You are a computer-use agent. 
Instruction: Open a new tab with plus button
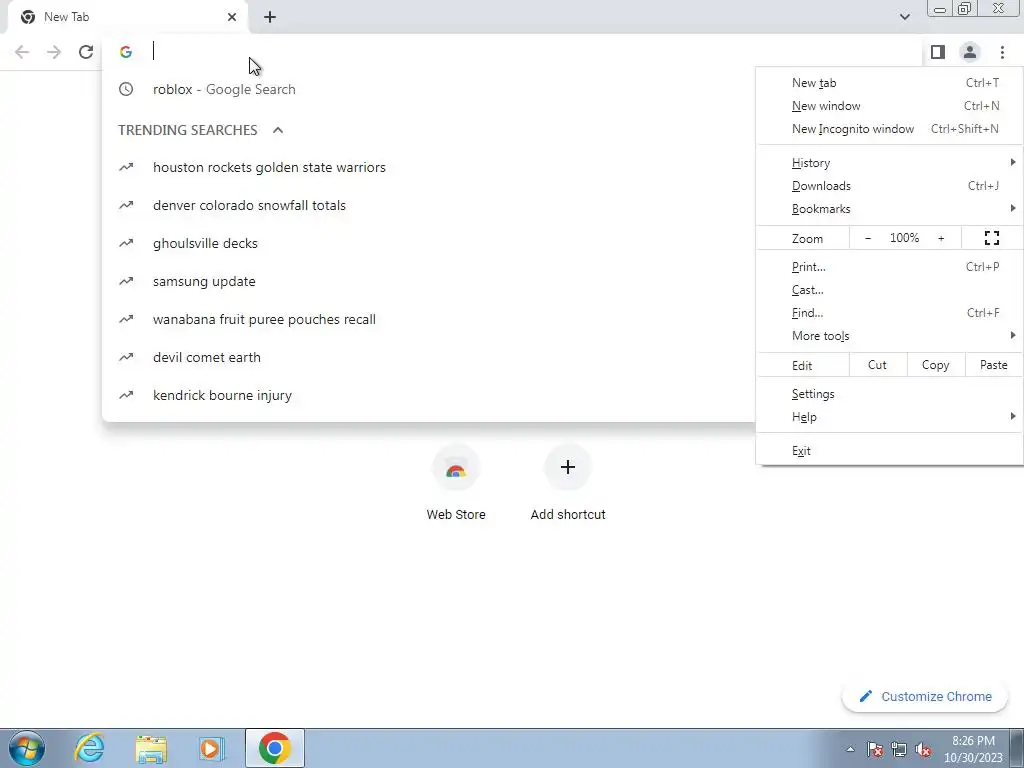[270, 17]
